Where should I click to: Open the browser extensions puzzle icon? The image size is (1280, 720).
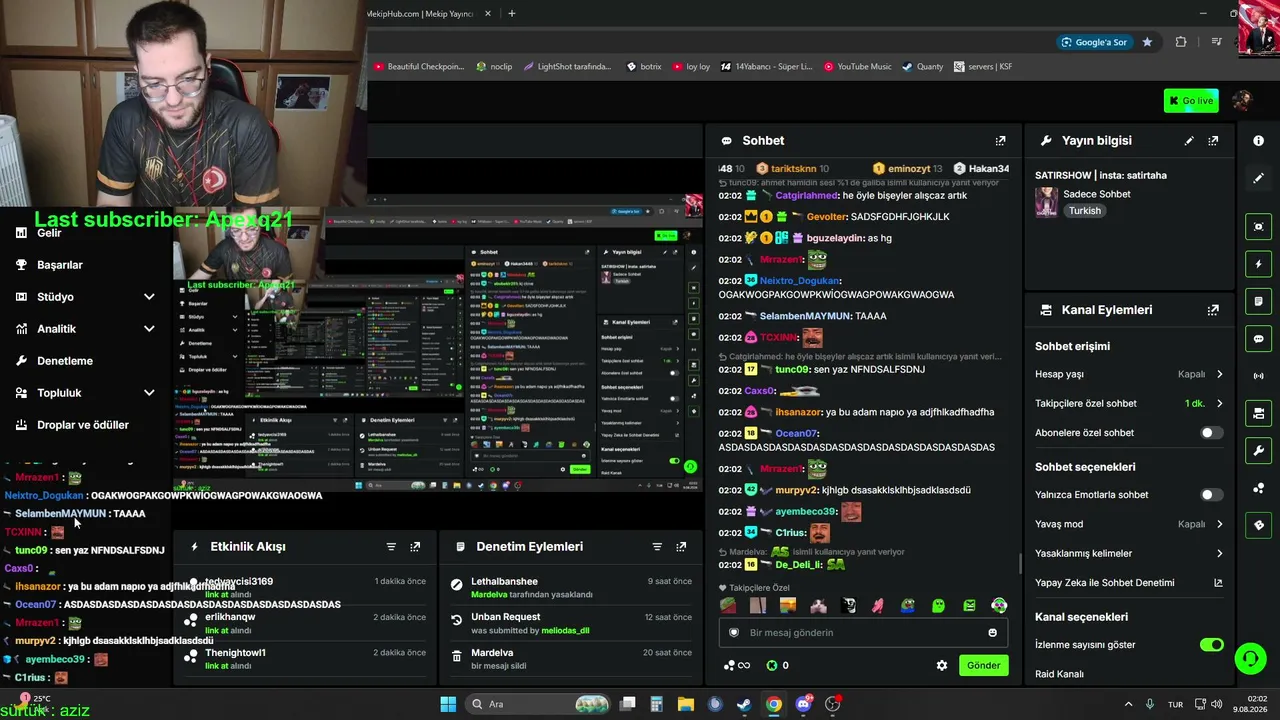coord(1181,42)
